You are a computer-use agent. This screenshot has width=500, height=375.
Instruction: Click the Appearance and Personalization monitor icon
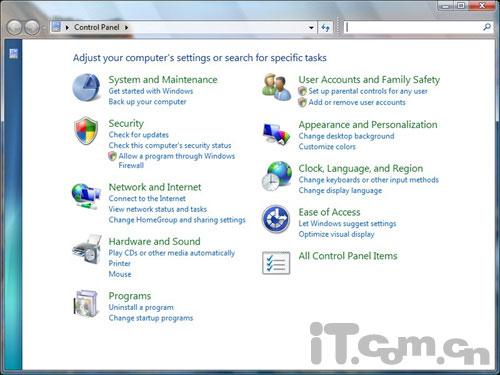pos(276,133)
